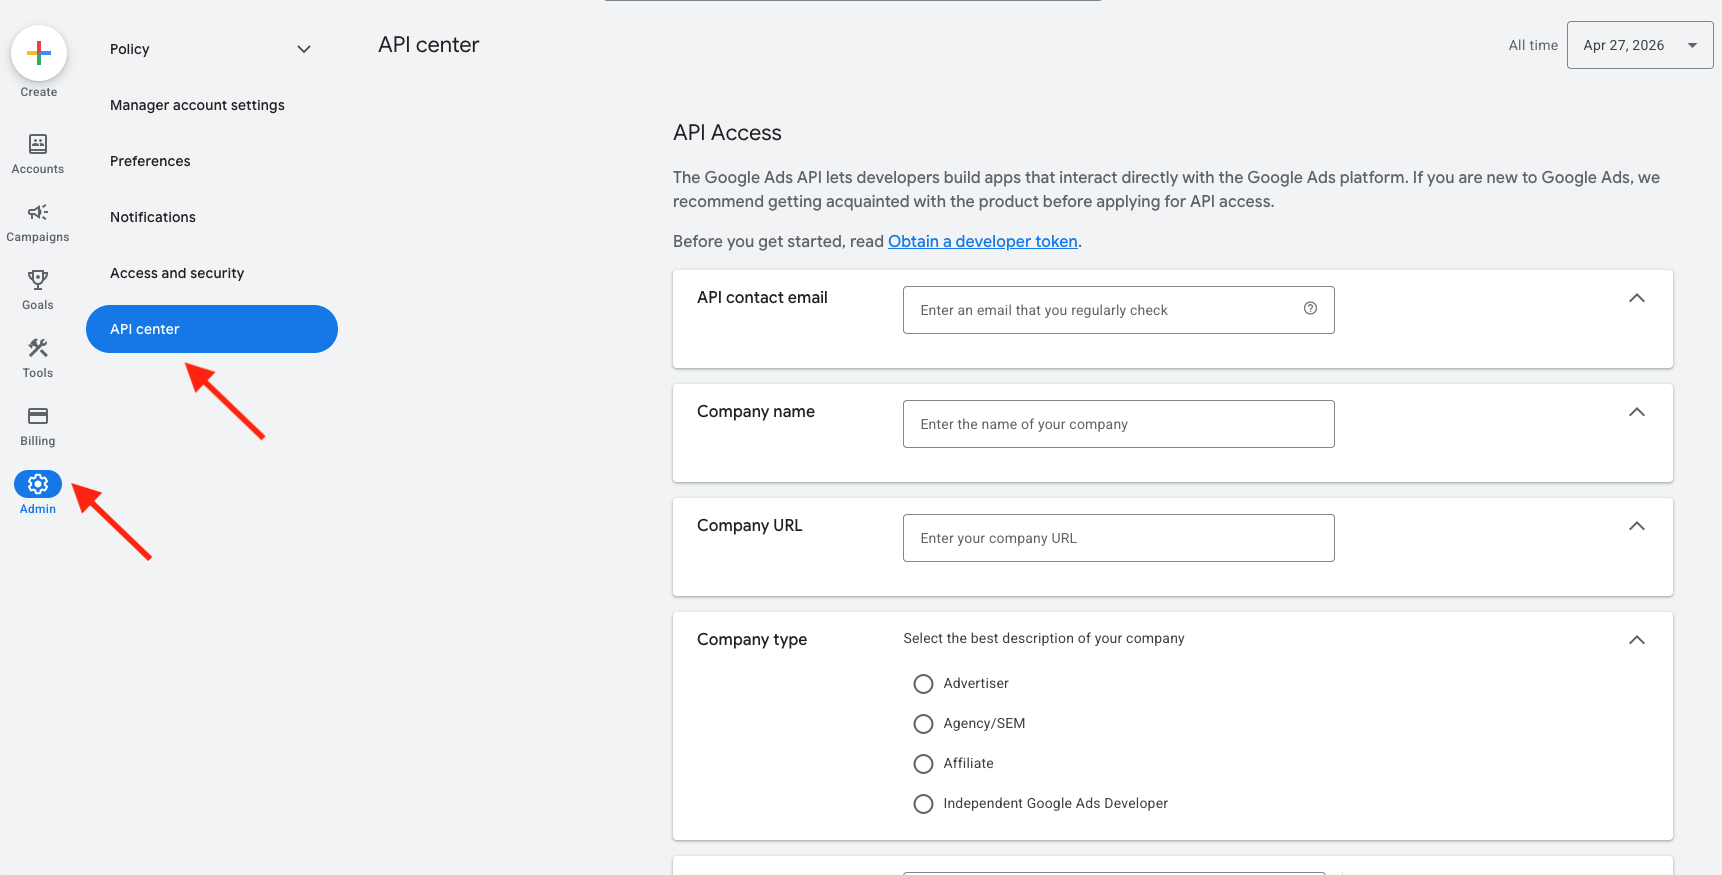Click help icon in API contact email field

(x=1310, y=309)
